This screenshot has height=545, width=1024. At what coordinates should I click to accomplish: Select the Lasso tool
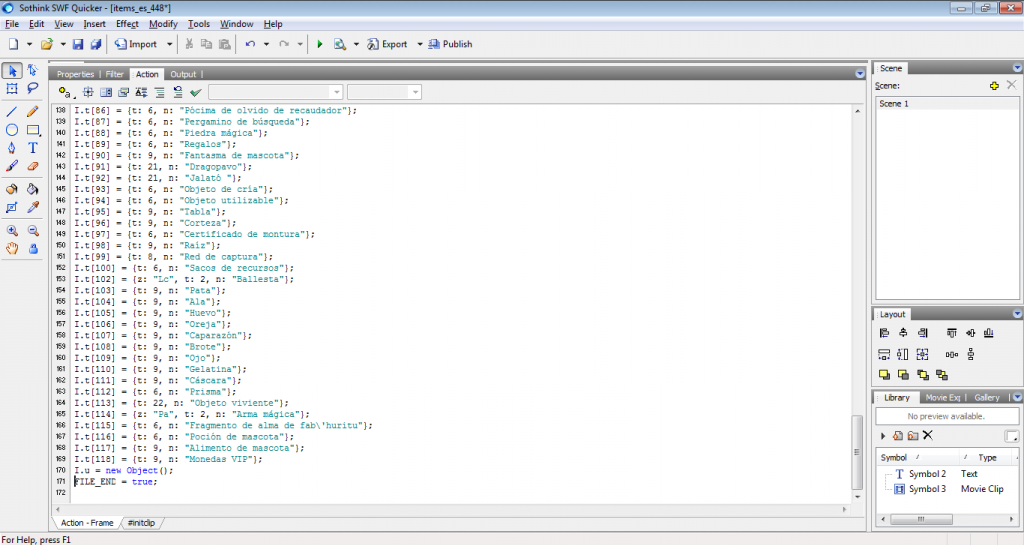click(33, 89)
